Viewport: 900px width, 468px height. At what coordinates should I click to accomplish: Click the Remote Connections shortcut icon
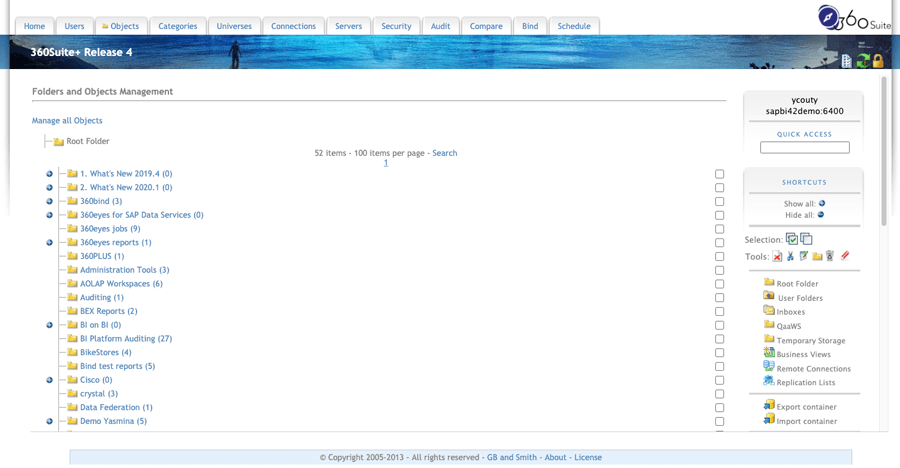click(769, 366)
